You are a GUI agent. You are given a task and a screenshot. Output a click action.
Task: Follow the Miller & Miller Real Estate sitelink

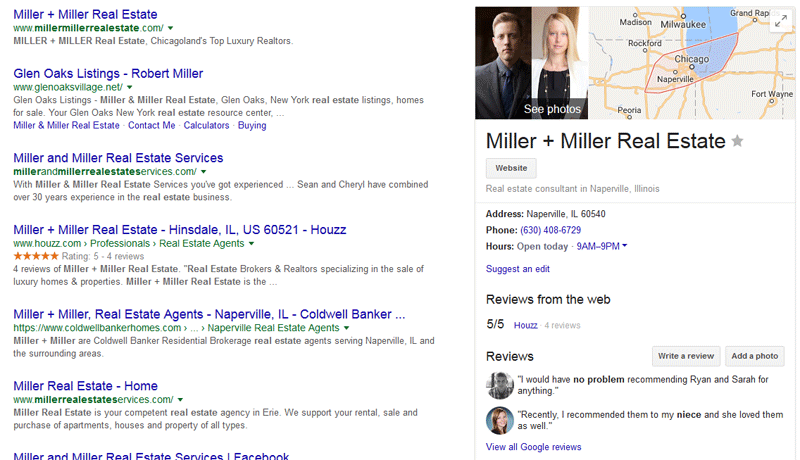click(x=66, y=125)
